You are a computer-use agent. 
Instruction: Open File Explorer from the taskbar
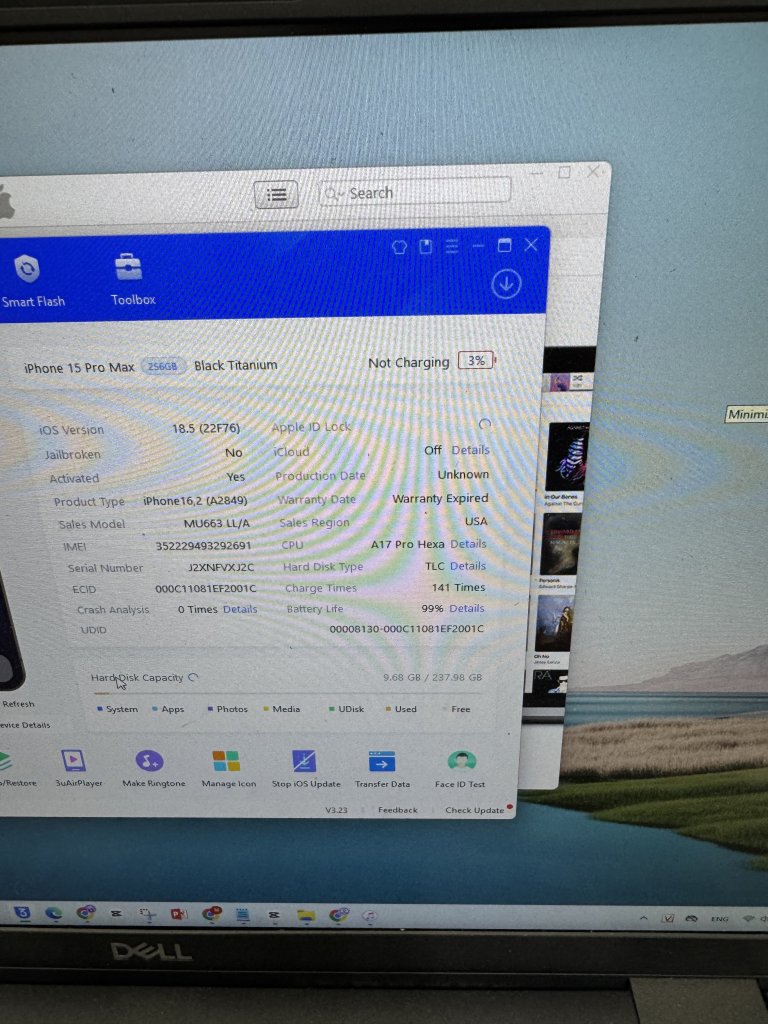point(306,916)
